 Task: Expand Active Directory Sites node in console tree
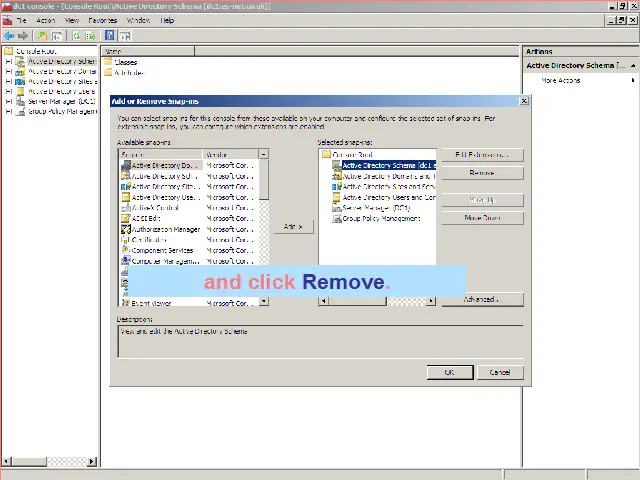[9, 82]
